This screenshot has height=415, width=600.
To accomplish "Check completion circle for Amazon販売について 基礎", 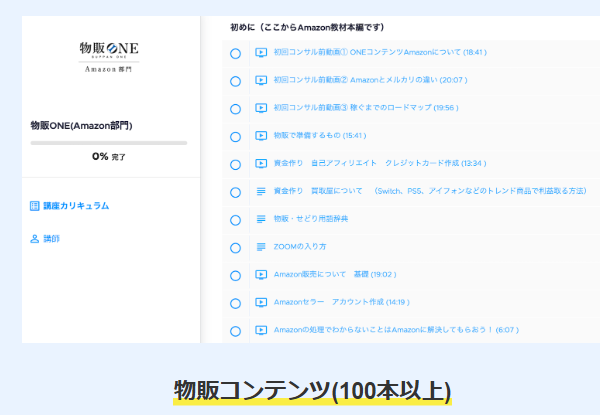I will pyautogui.click(x=235, y=275).
